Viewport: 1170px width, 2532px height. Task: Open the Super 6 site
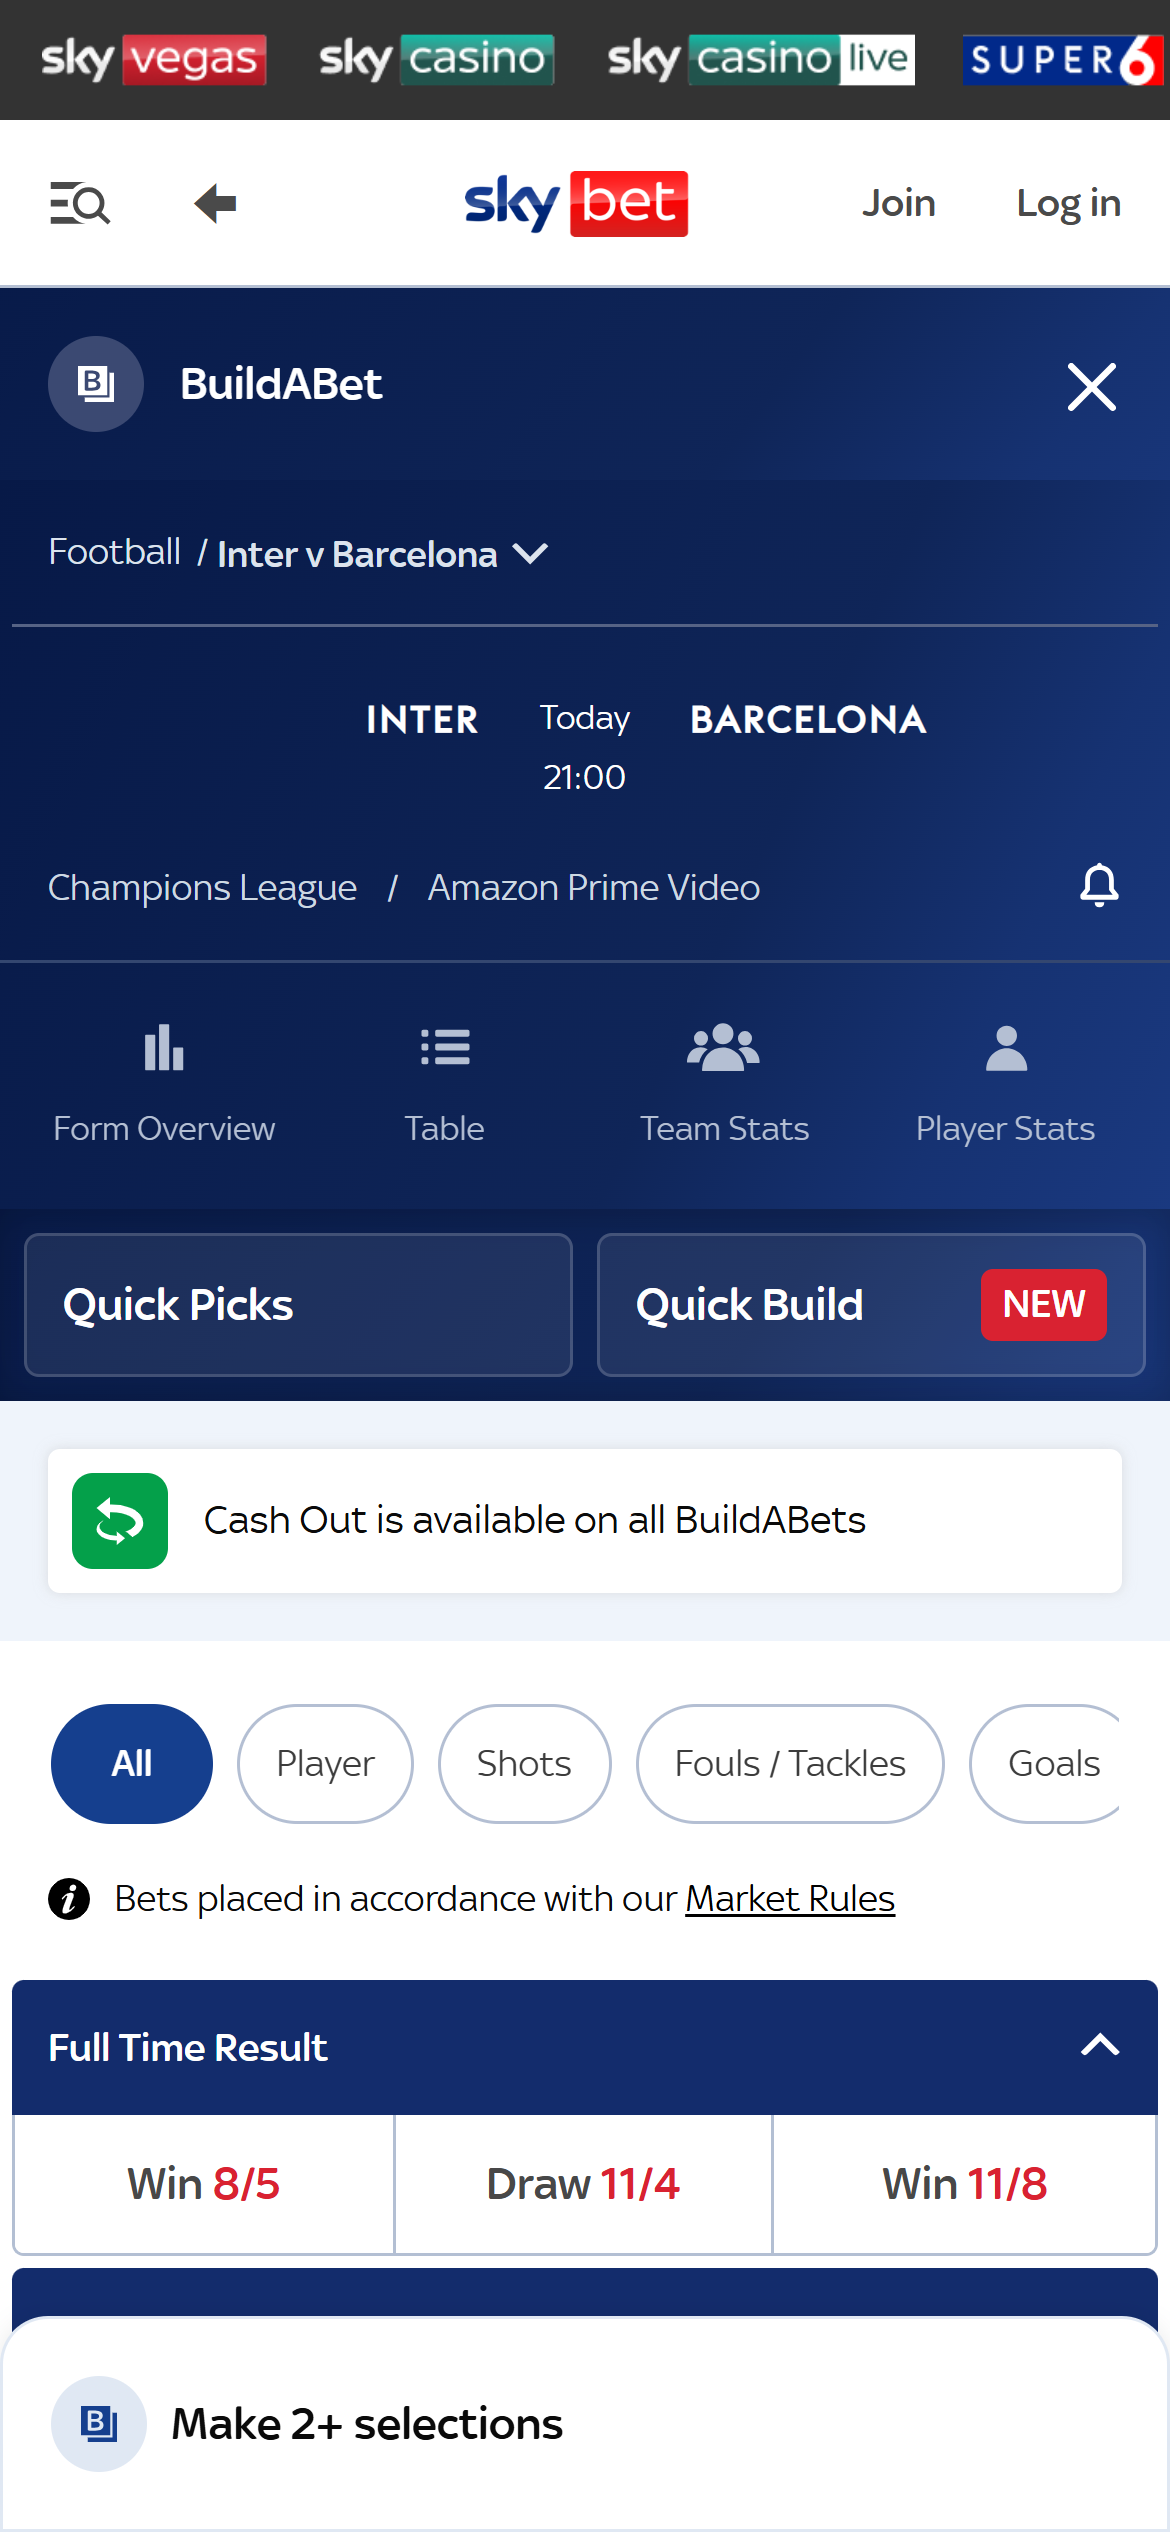point(1062,58)
